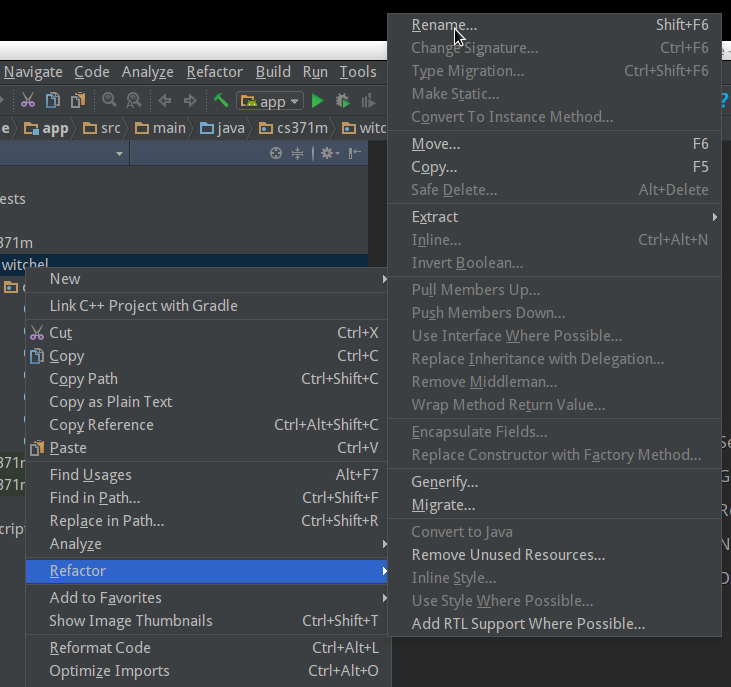Click the cs371m breadcrumb in navigation bar
This screenshot has height=687, width=731.
point(294,128)
